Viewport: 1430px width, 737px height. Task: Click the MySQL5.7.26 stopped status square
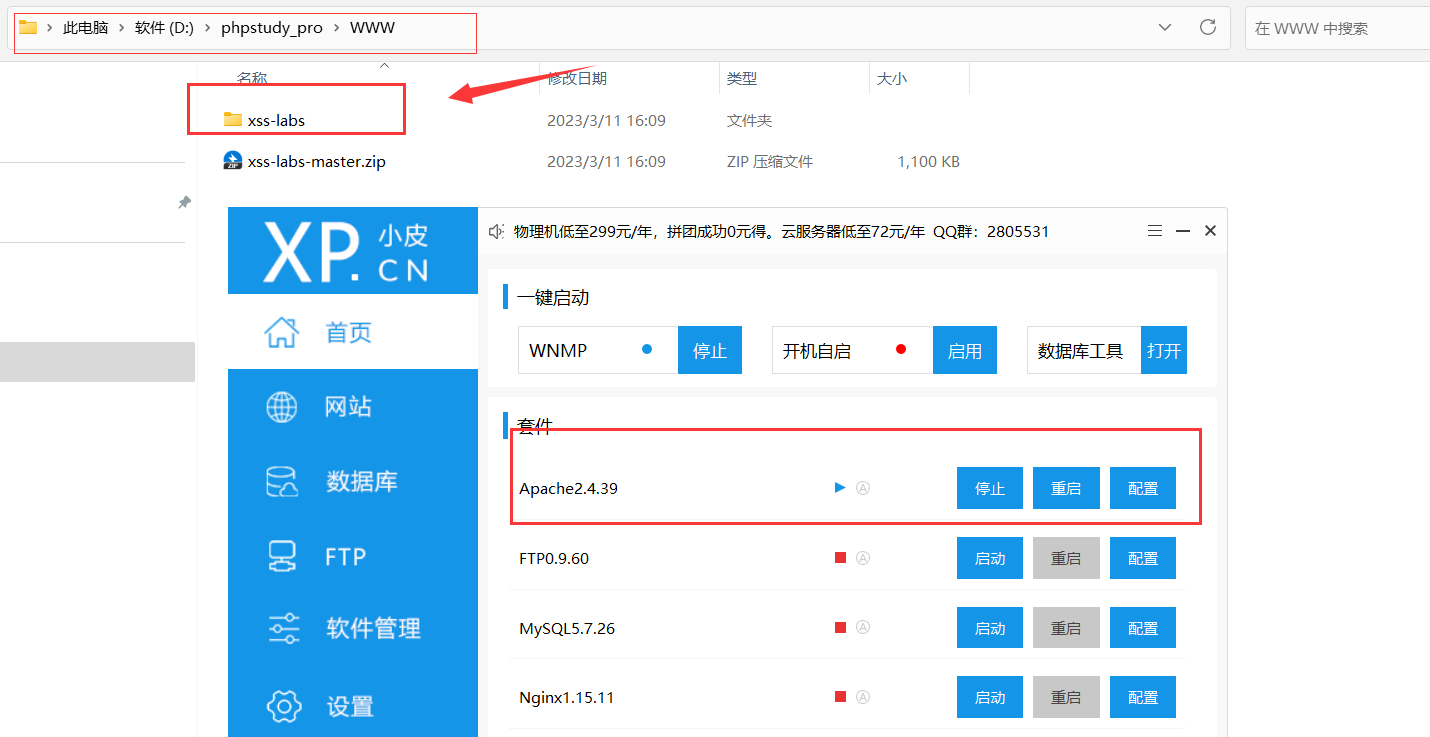tap(841, 628)
